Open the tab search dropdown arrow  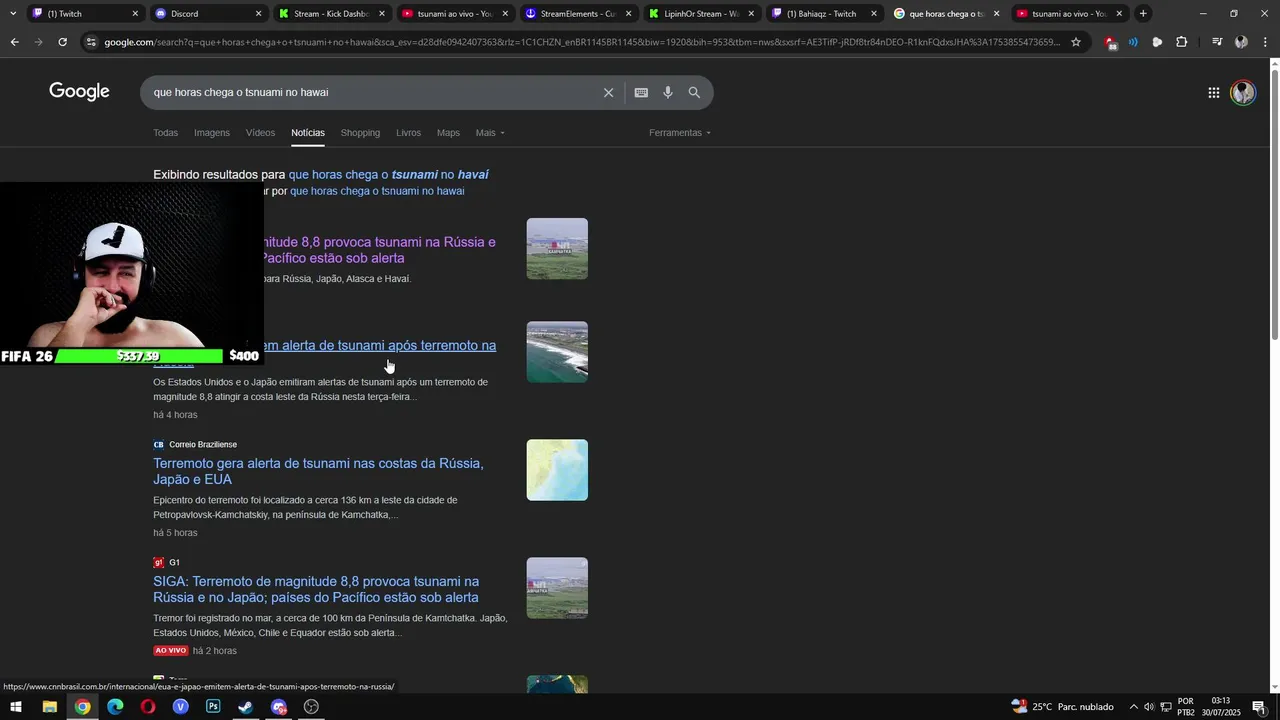[12, 13]
